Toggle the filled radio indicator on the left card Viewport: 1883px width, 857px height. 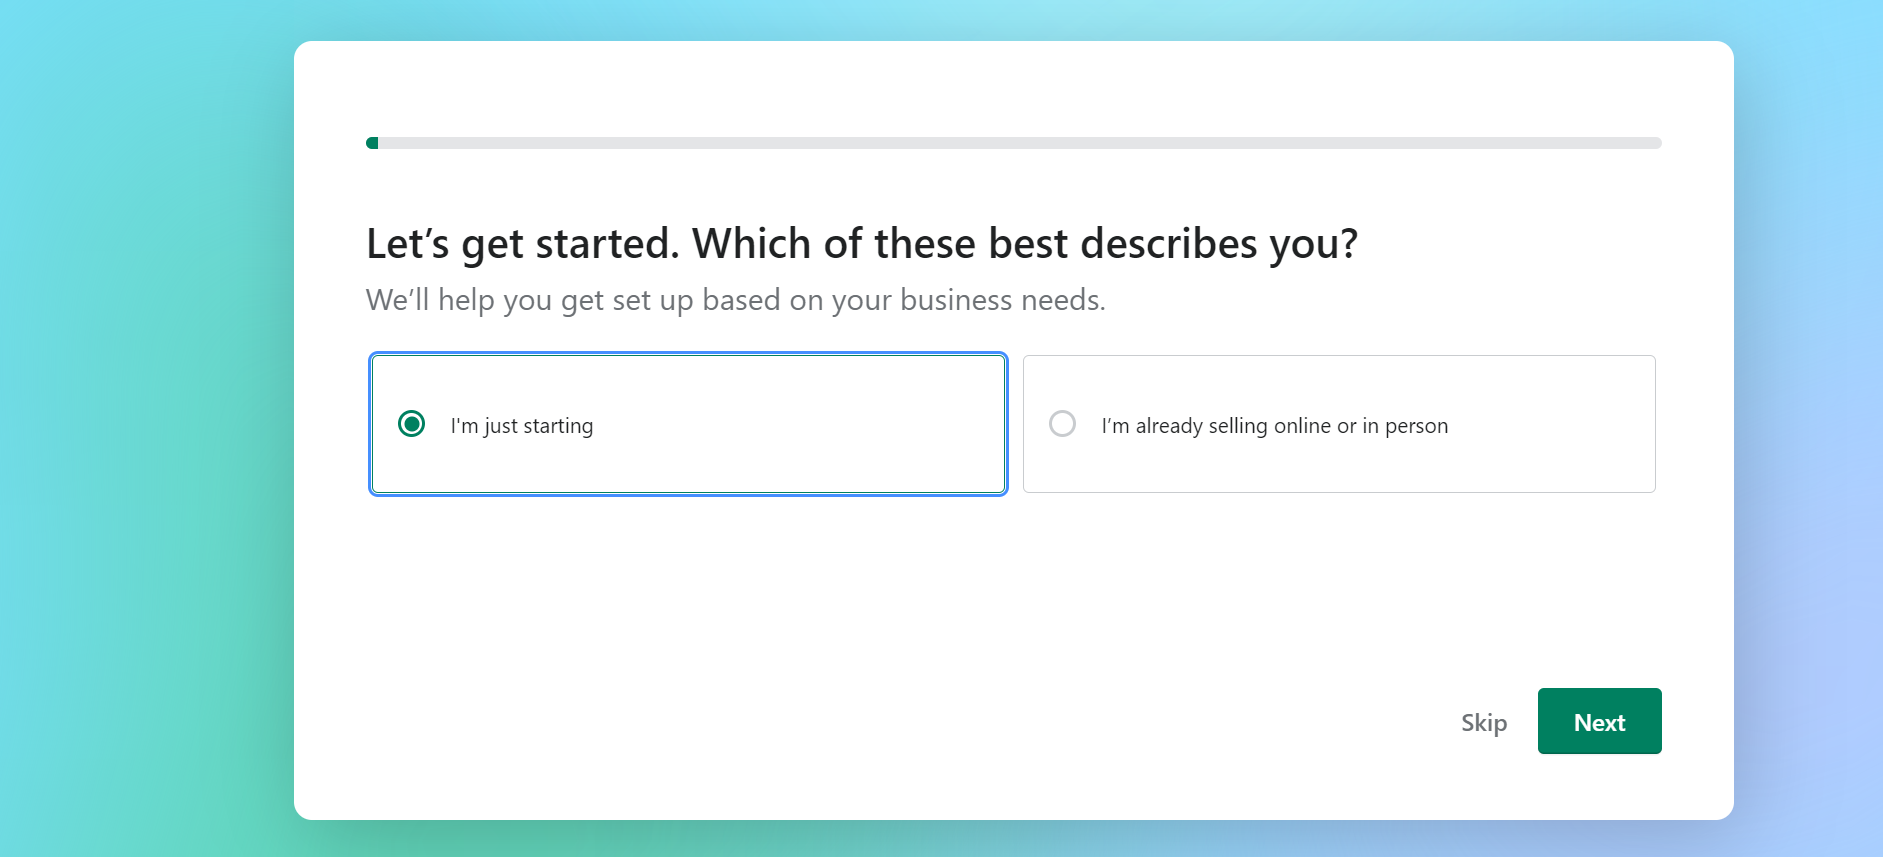click(409, 424)
